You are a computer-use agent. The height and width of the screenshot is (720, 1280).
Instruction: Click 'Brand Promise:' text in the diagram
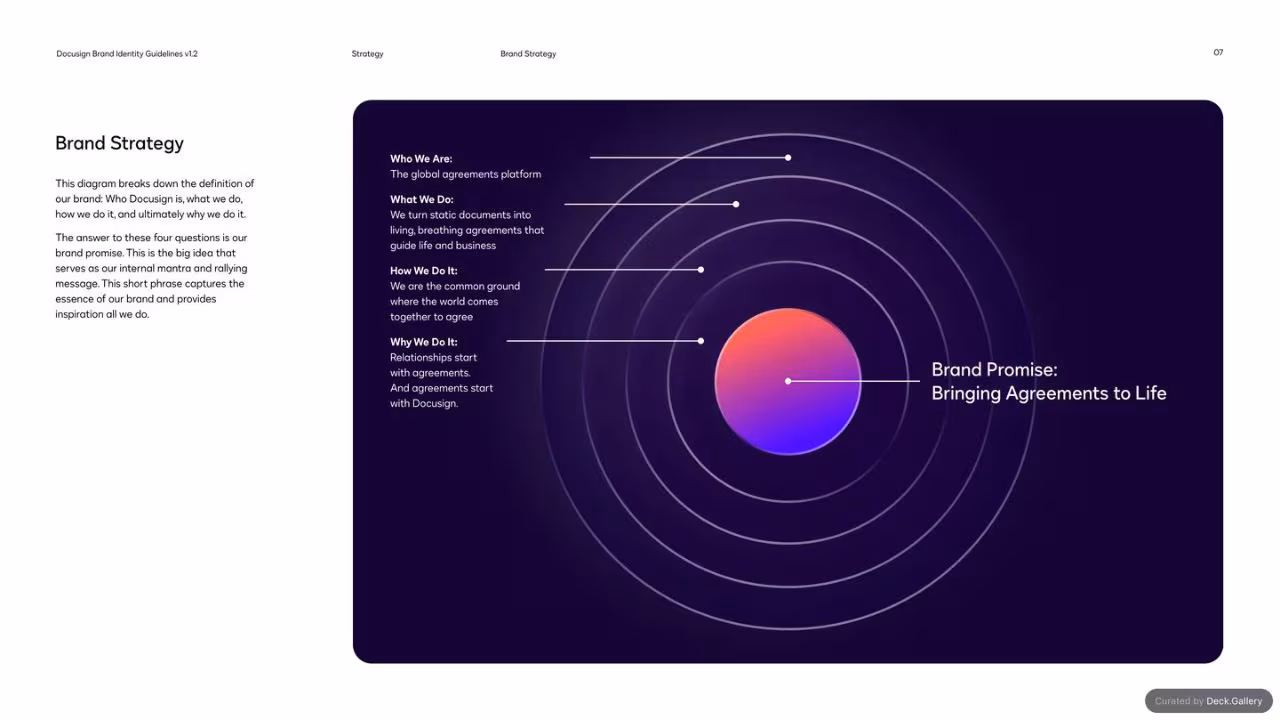pos(994,370)
